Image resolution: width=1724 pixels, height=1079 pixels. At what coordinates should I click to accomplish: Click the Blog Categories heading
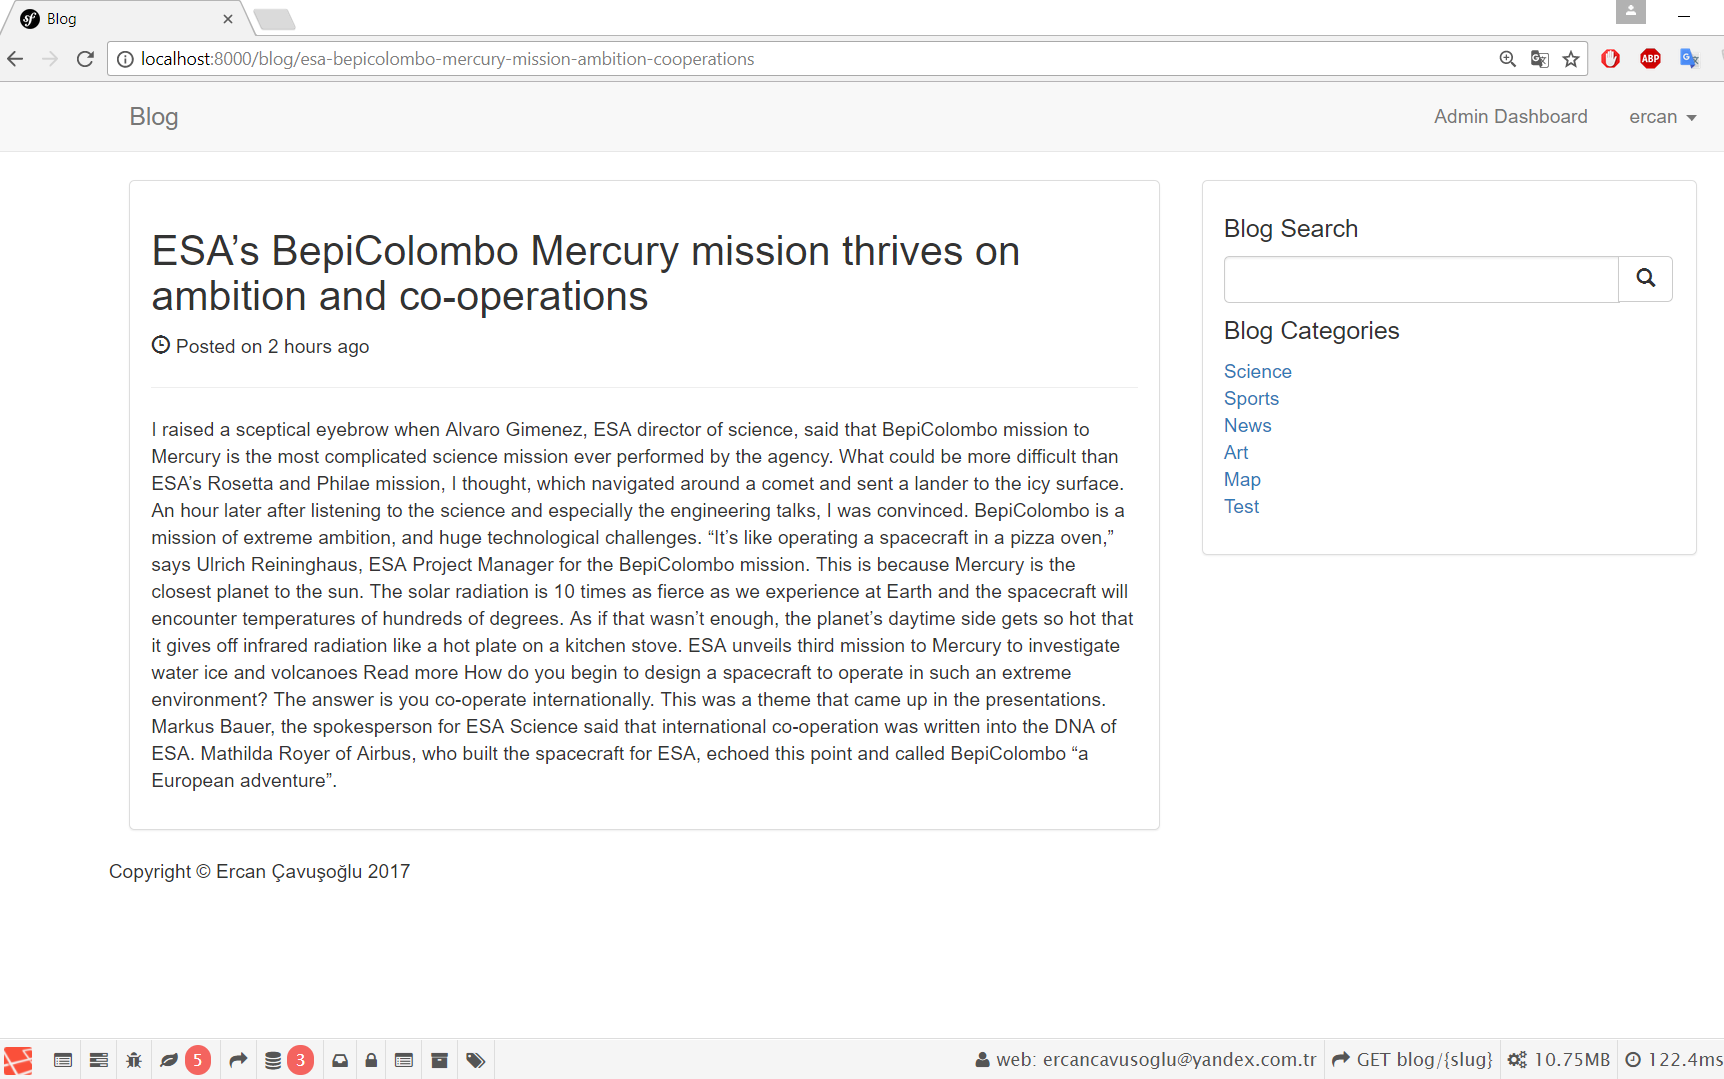tap(1311, 331)
